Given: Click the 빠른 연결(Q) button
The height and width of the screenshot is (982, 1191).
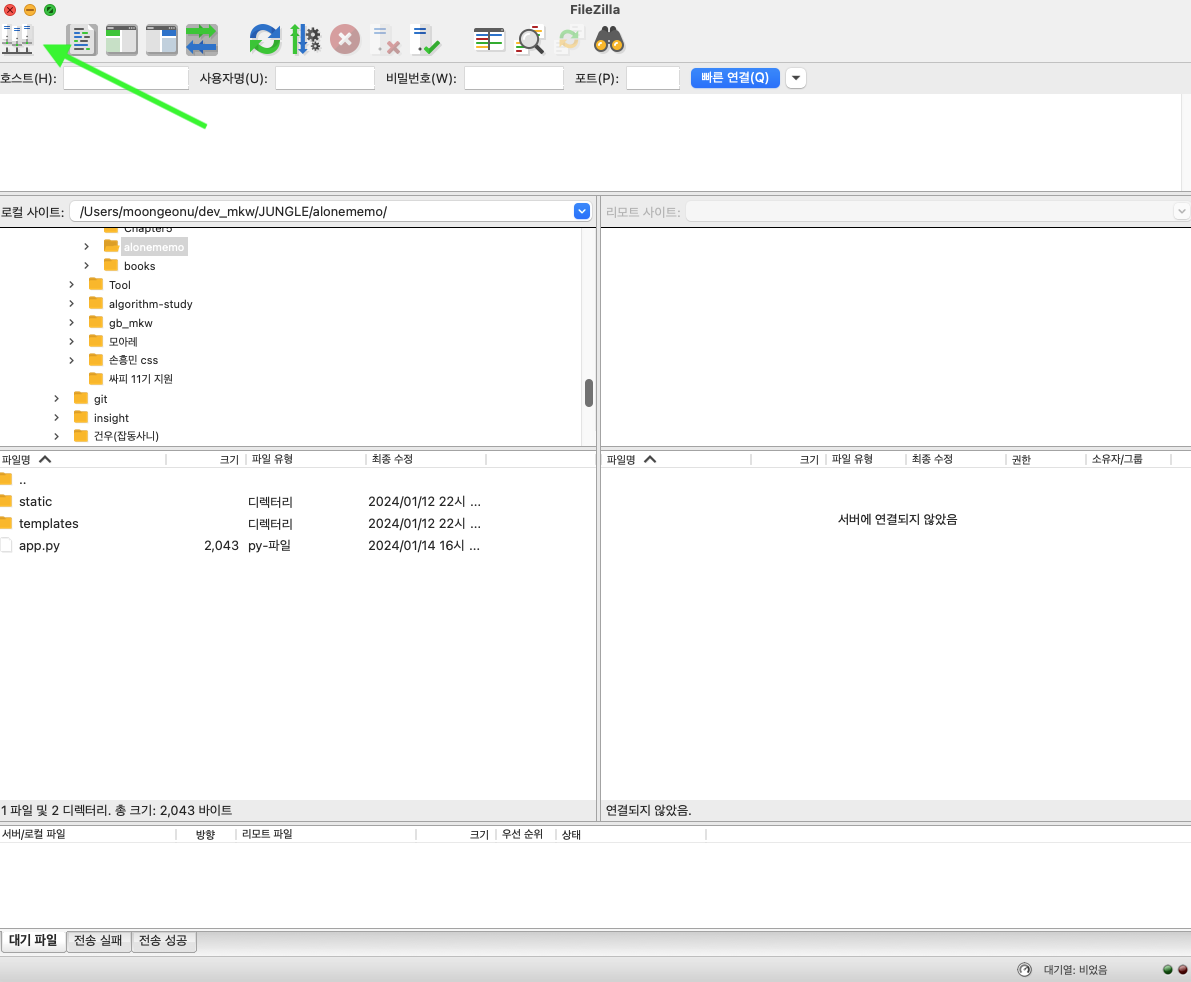Looking at the screenshot, I should tap(735, 77).
